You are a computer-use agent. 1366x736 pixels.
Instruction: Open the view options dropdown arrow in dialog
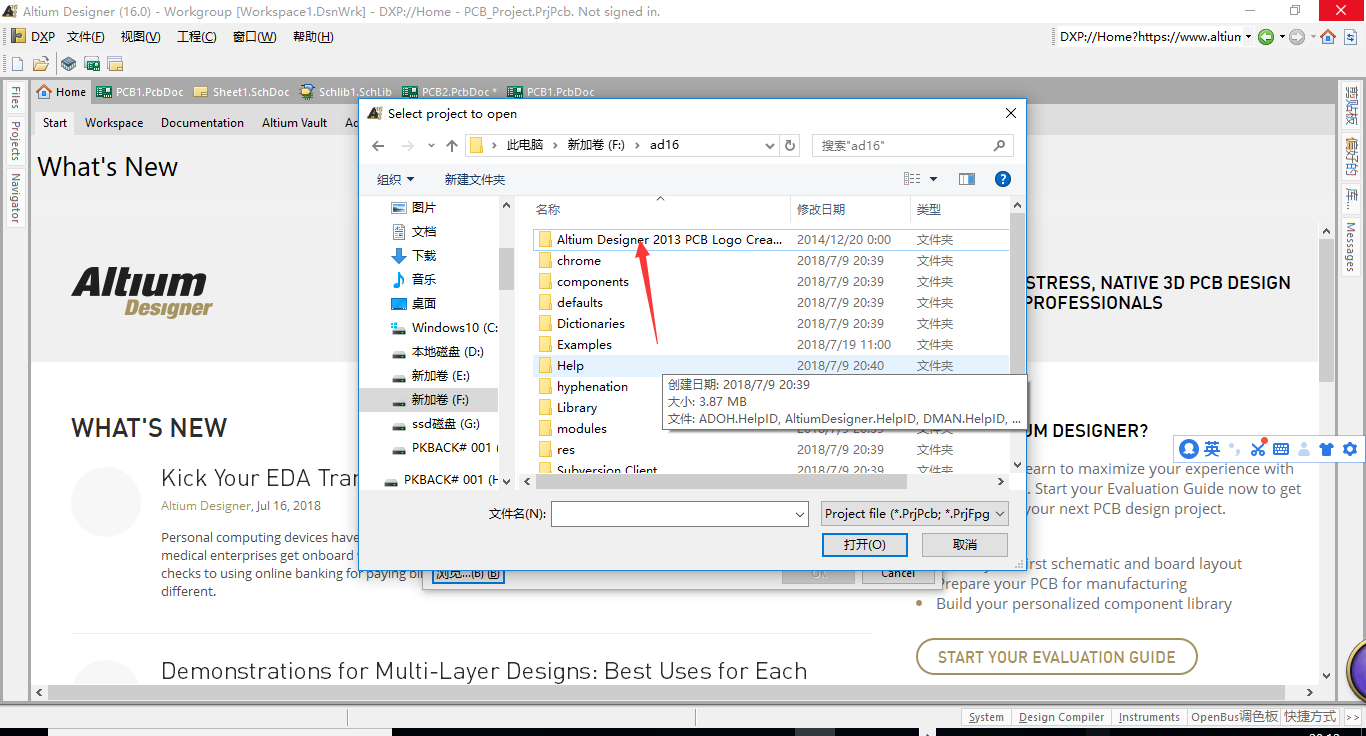point(934,179)
